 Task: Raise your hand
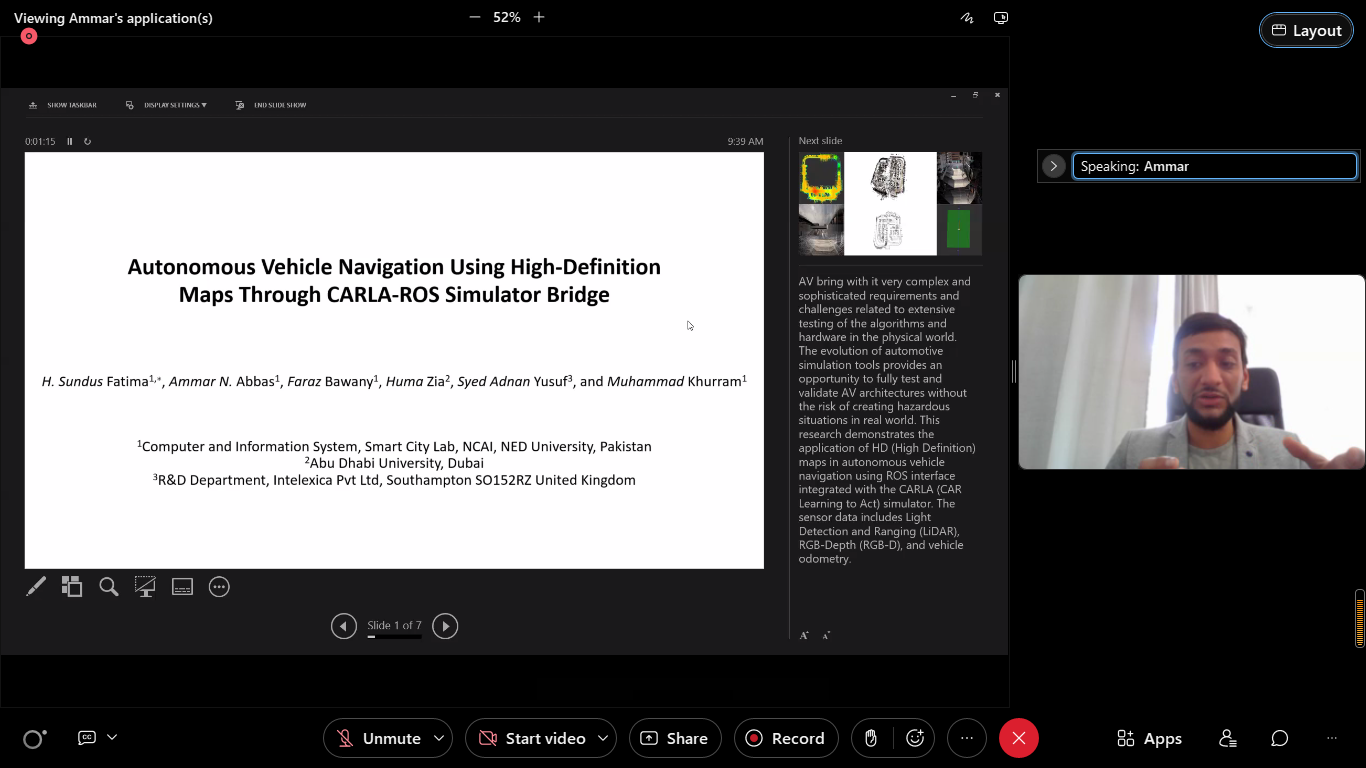tap(871, 738)
